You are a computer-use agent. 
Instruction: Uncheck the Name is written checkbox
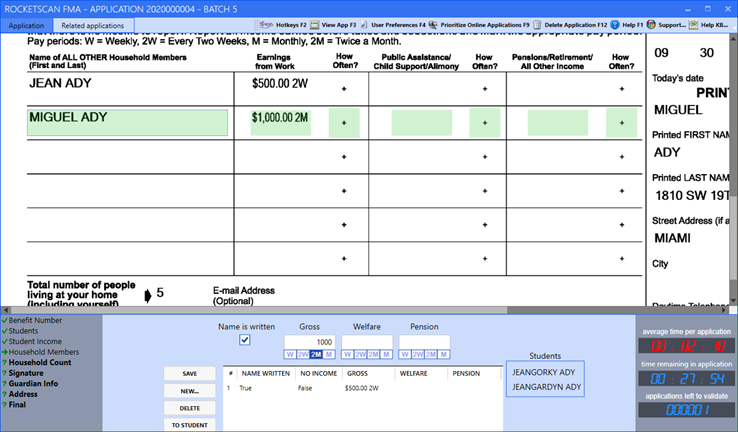pos(245,340)
